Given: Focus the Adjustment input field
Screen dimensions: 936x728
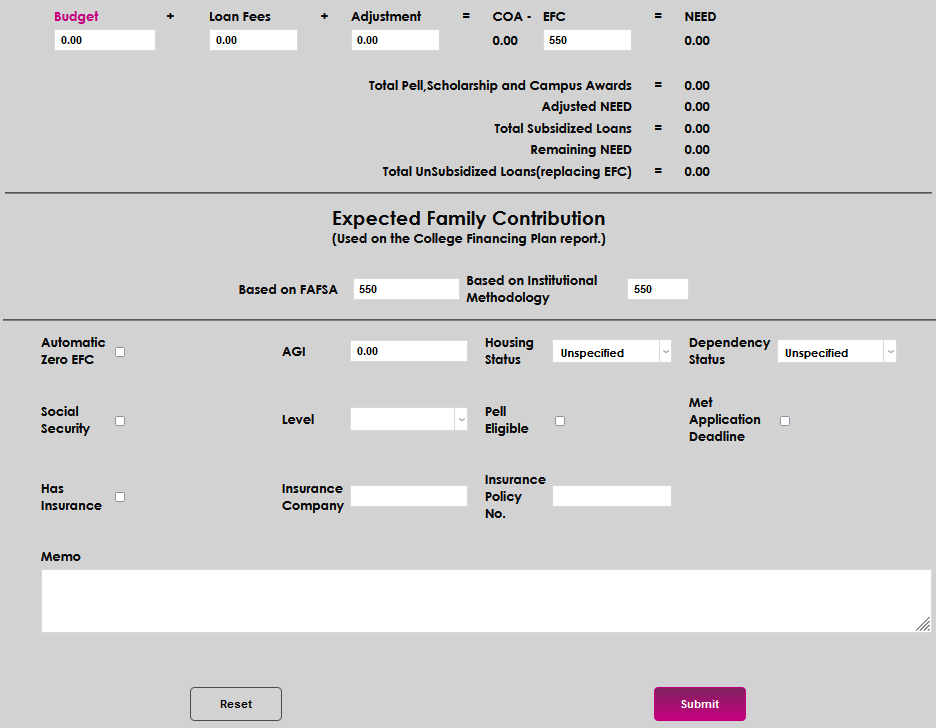Looking at the screenshot, I should point(395,40).
